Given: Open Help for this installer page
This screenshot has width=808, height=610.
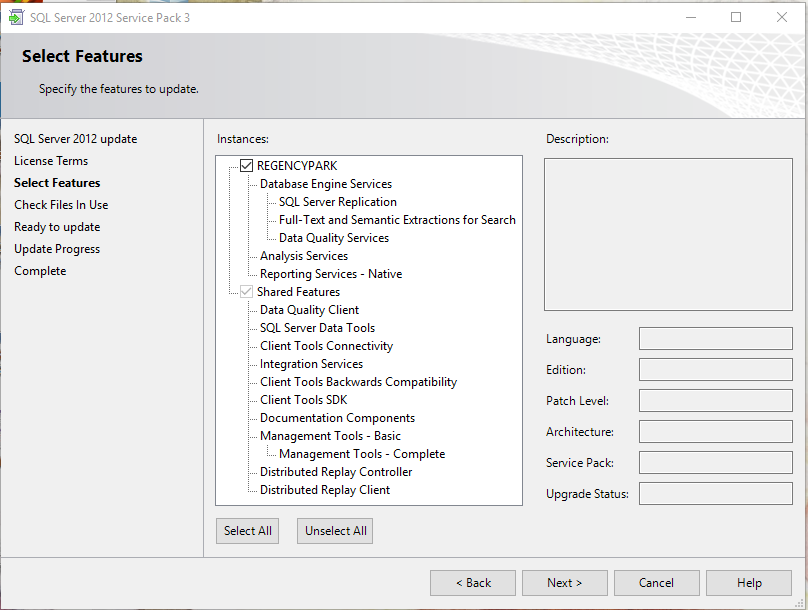Looking at the screenshot, I should tap(748, 582).
